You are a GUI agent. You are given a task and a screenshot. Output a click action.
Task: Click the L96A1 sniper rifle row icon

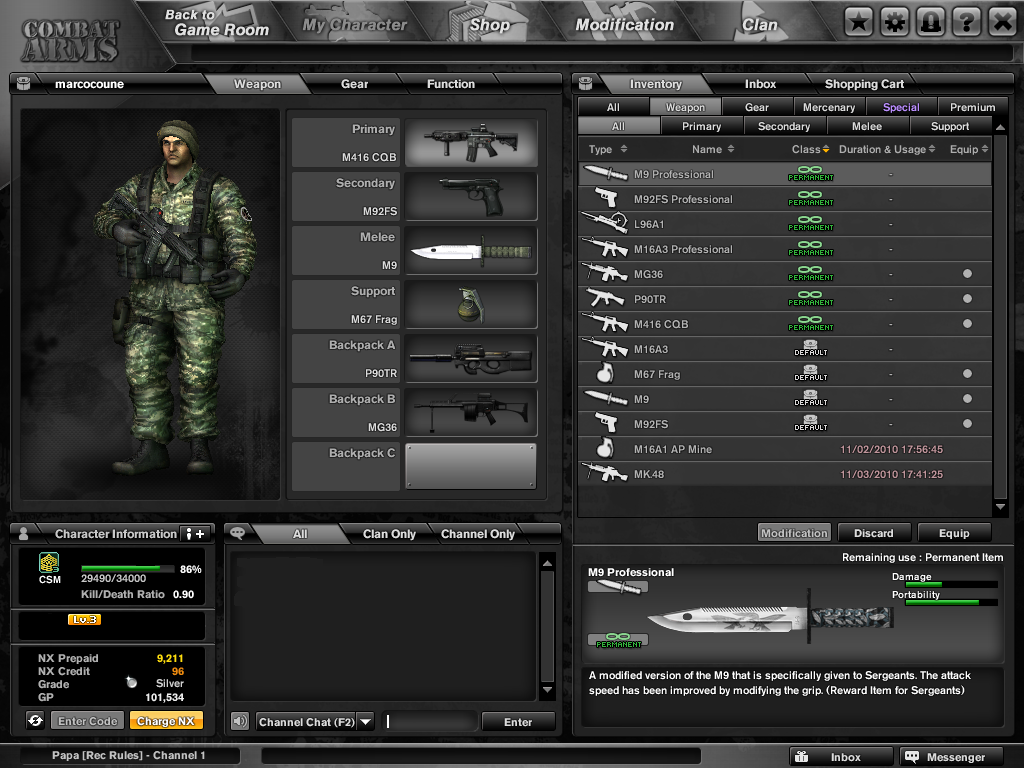(x=605, y=223)
